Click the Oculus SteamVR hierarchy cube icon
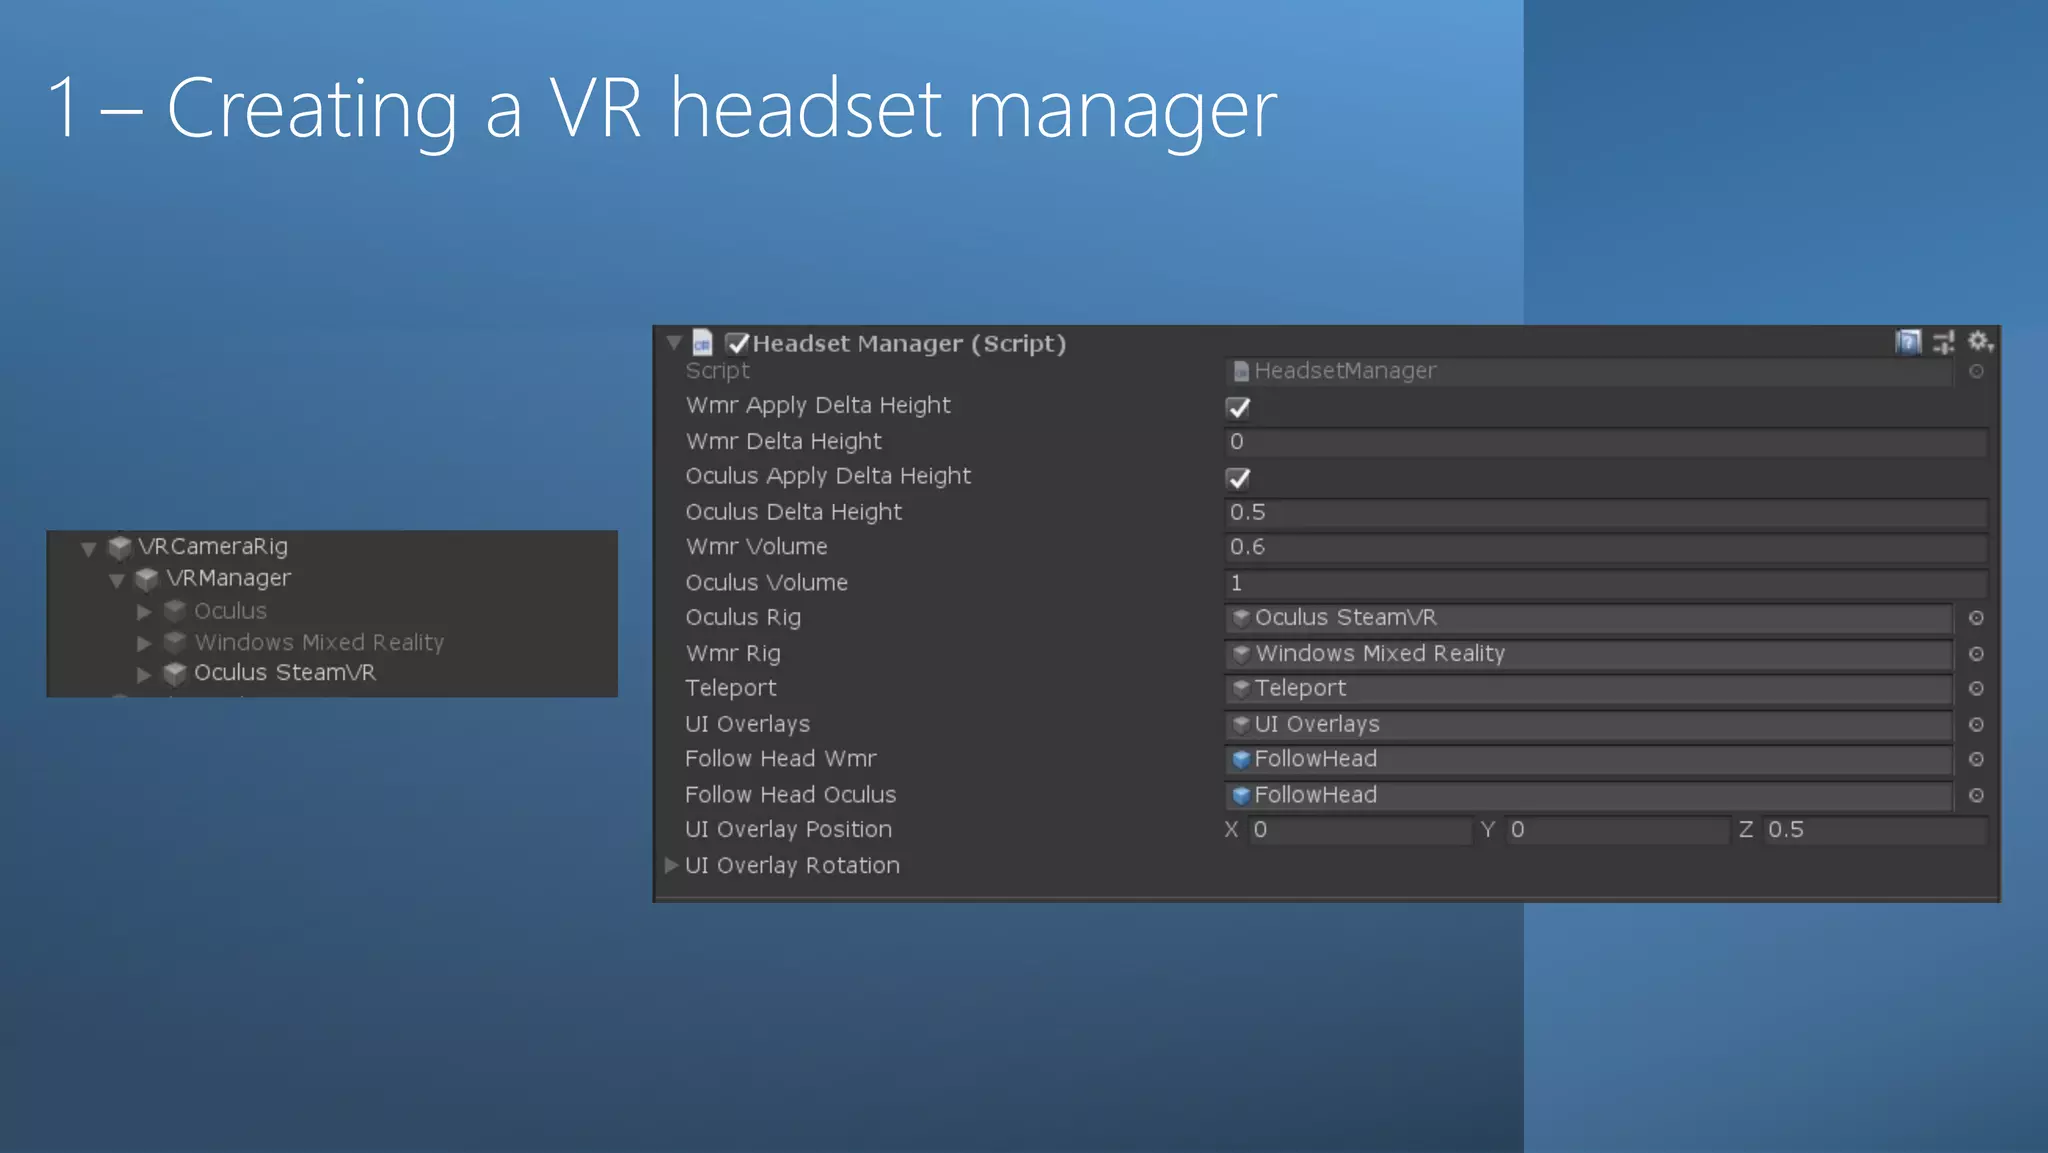Screen dimensions: 2048x1153 pos(175,673)
